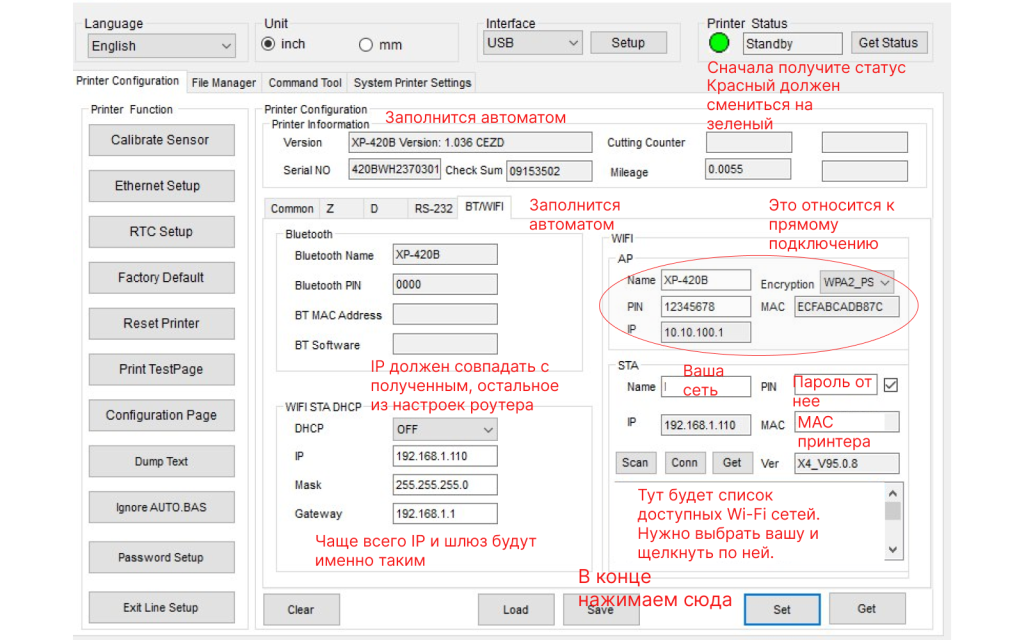Select the mm unit radio button
Image resolution: width=1024 pixels, height=640 pixels.
(x=365, y=45)
